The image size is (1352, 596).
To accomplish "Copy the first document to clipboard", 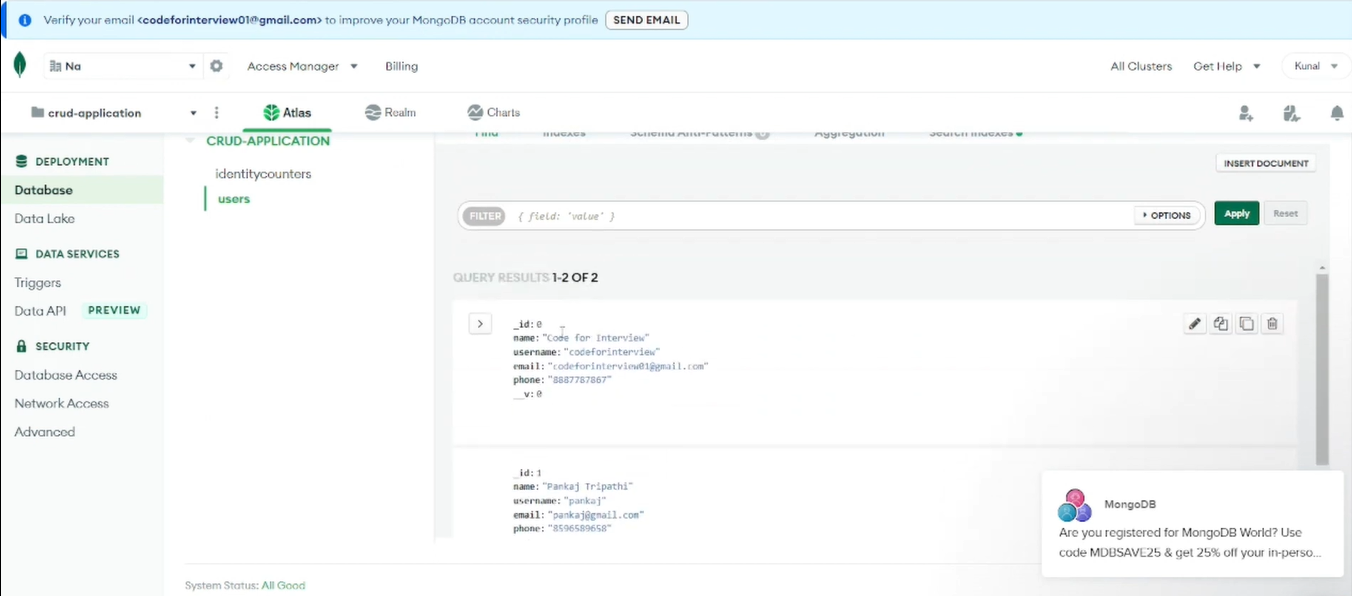I will pyautogui.click(x=1246, y=323).
